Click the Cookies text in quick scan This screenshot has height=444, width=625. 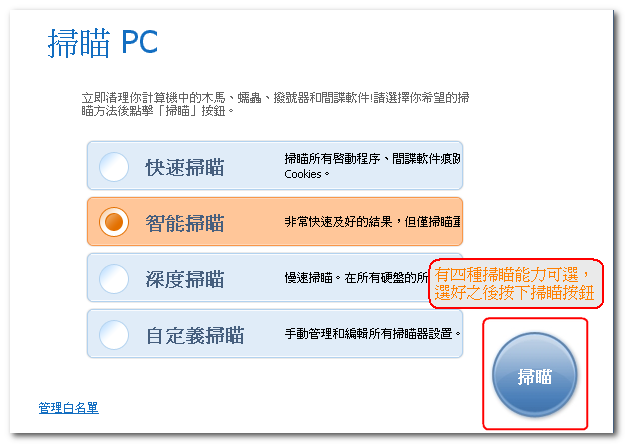307,174
